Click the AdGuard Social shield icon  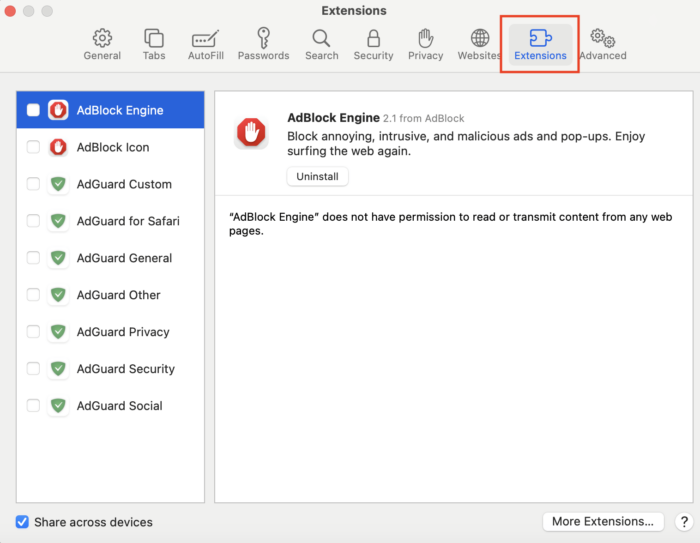(x=58, y=405)
